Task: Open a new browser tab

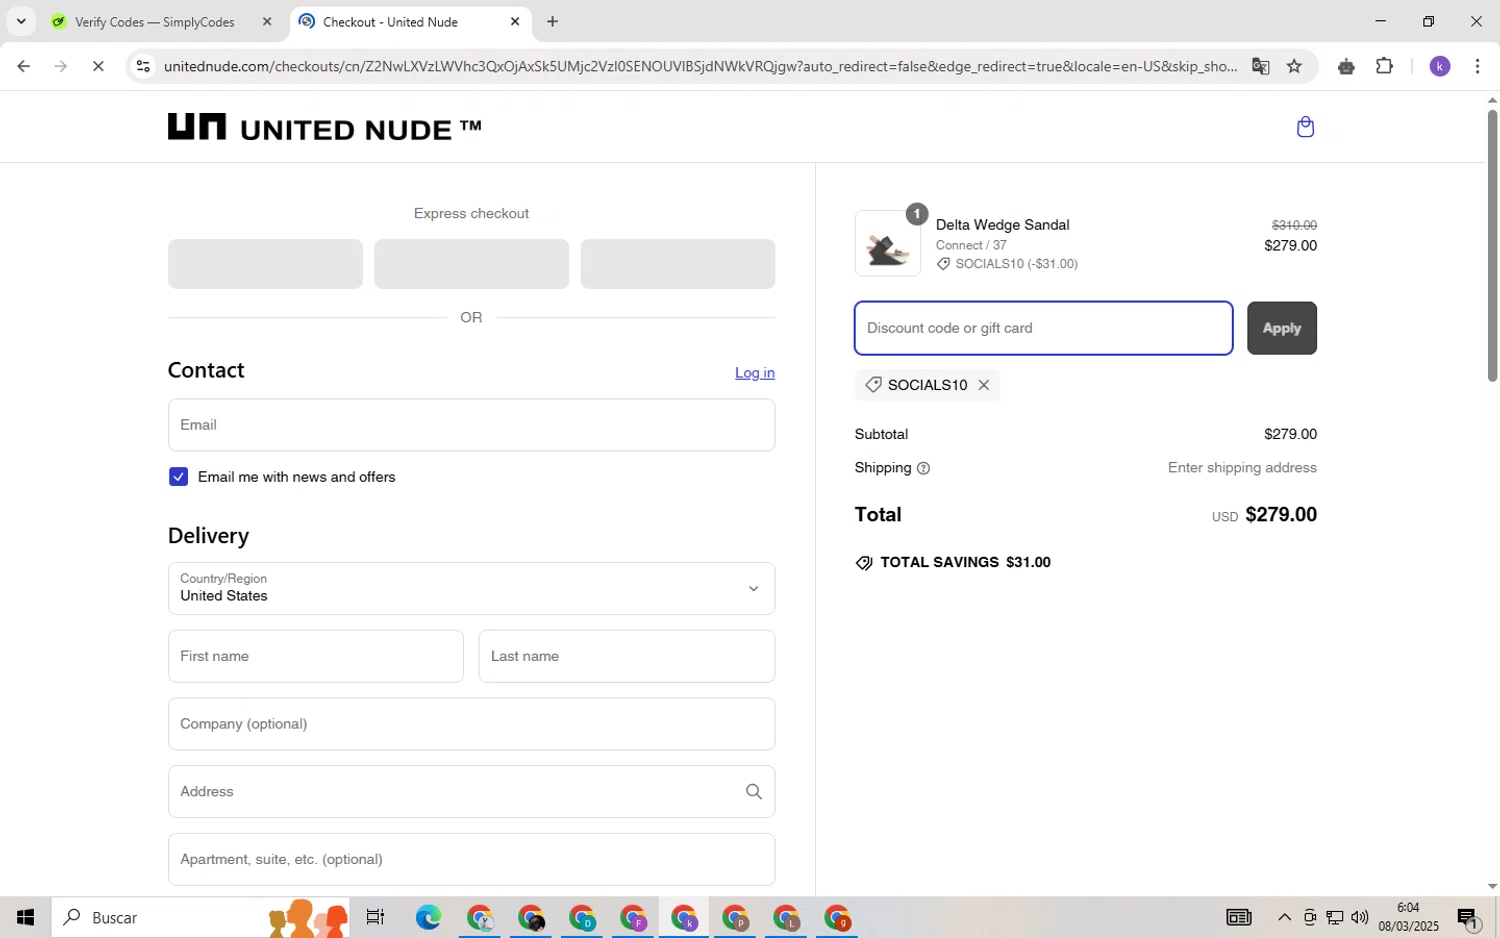Action: (x=552, y=21)
